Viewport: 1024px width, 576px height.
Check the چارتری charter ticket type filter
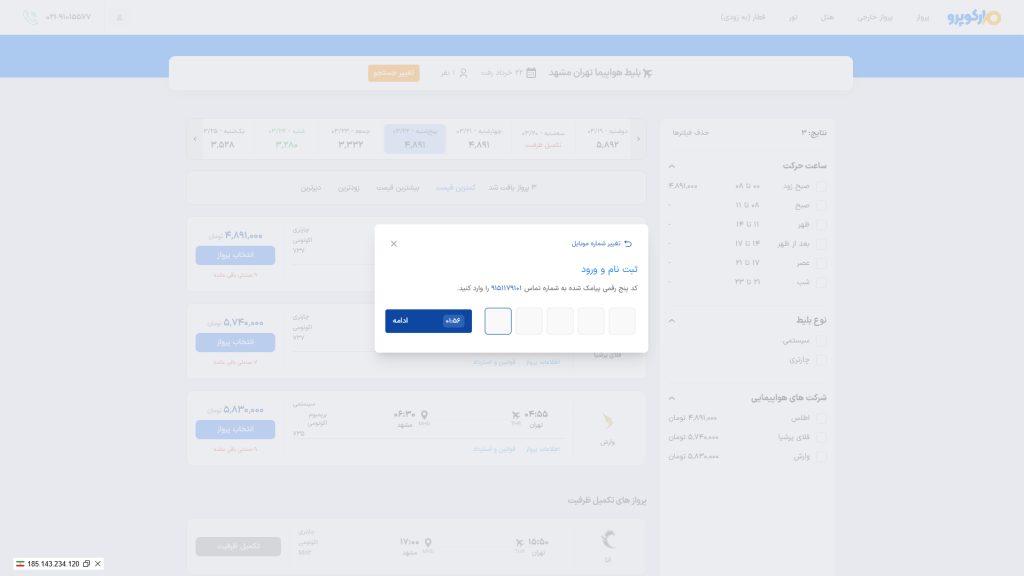point(821,360)
